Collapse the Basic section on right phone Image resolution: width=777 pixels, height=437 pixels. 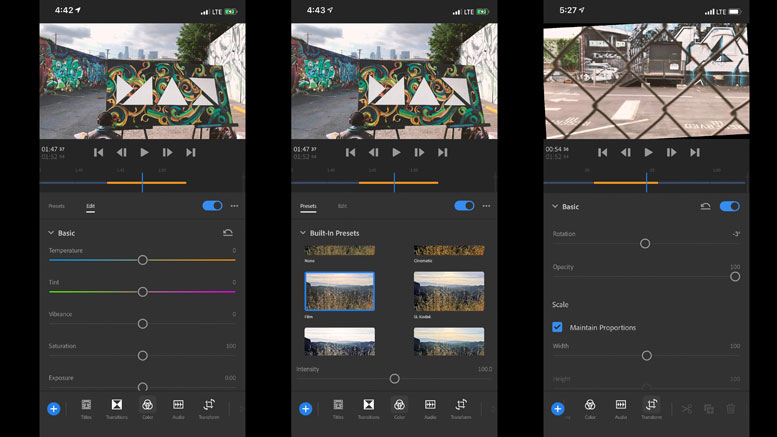coord(555,206)
